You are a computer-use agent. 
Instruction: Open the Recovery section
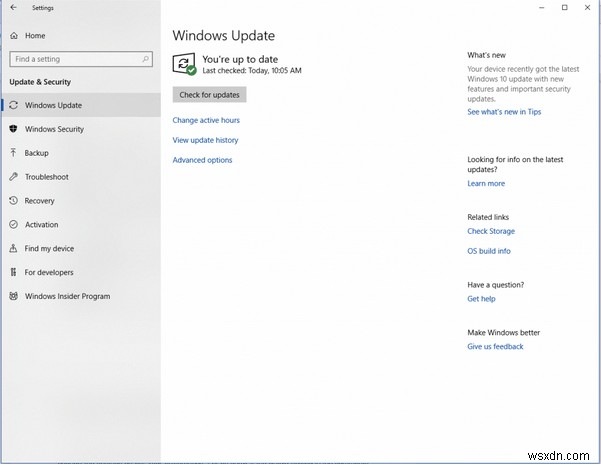coord(81,200)
